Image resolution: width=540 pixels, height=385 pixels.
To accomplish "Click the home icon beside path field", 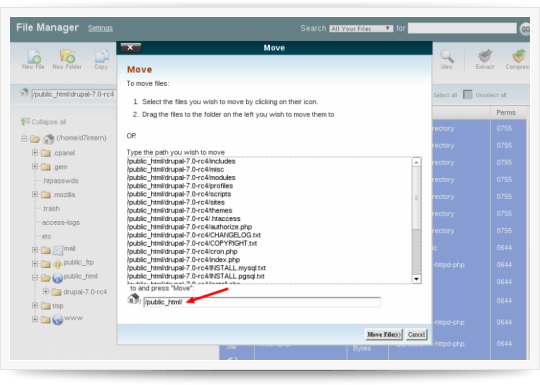I will [24, 92].
